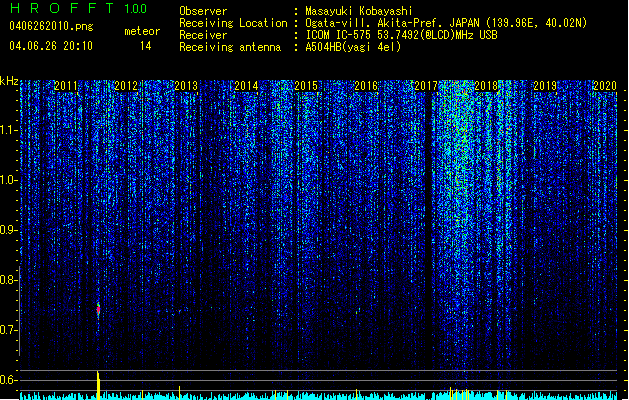The height and width of the screenshot is (400, 629).
Task: Click the 'meteor' count label
Action: tap(142, 31)
